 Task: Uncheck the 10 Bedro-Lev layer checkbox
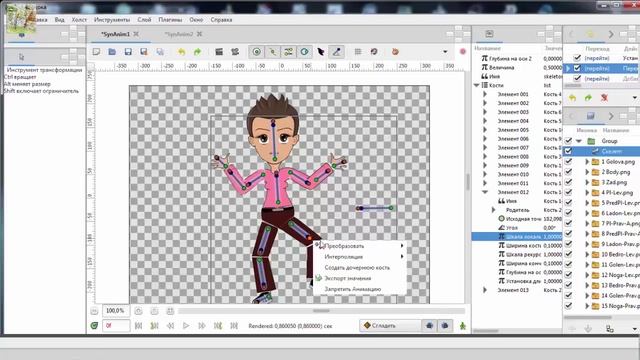[568, 254]
